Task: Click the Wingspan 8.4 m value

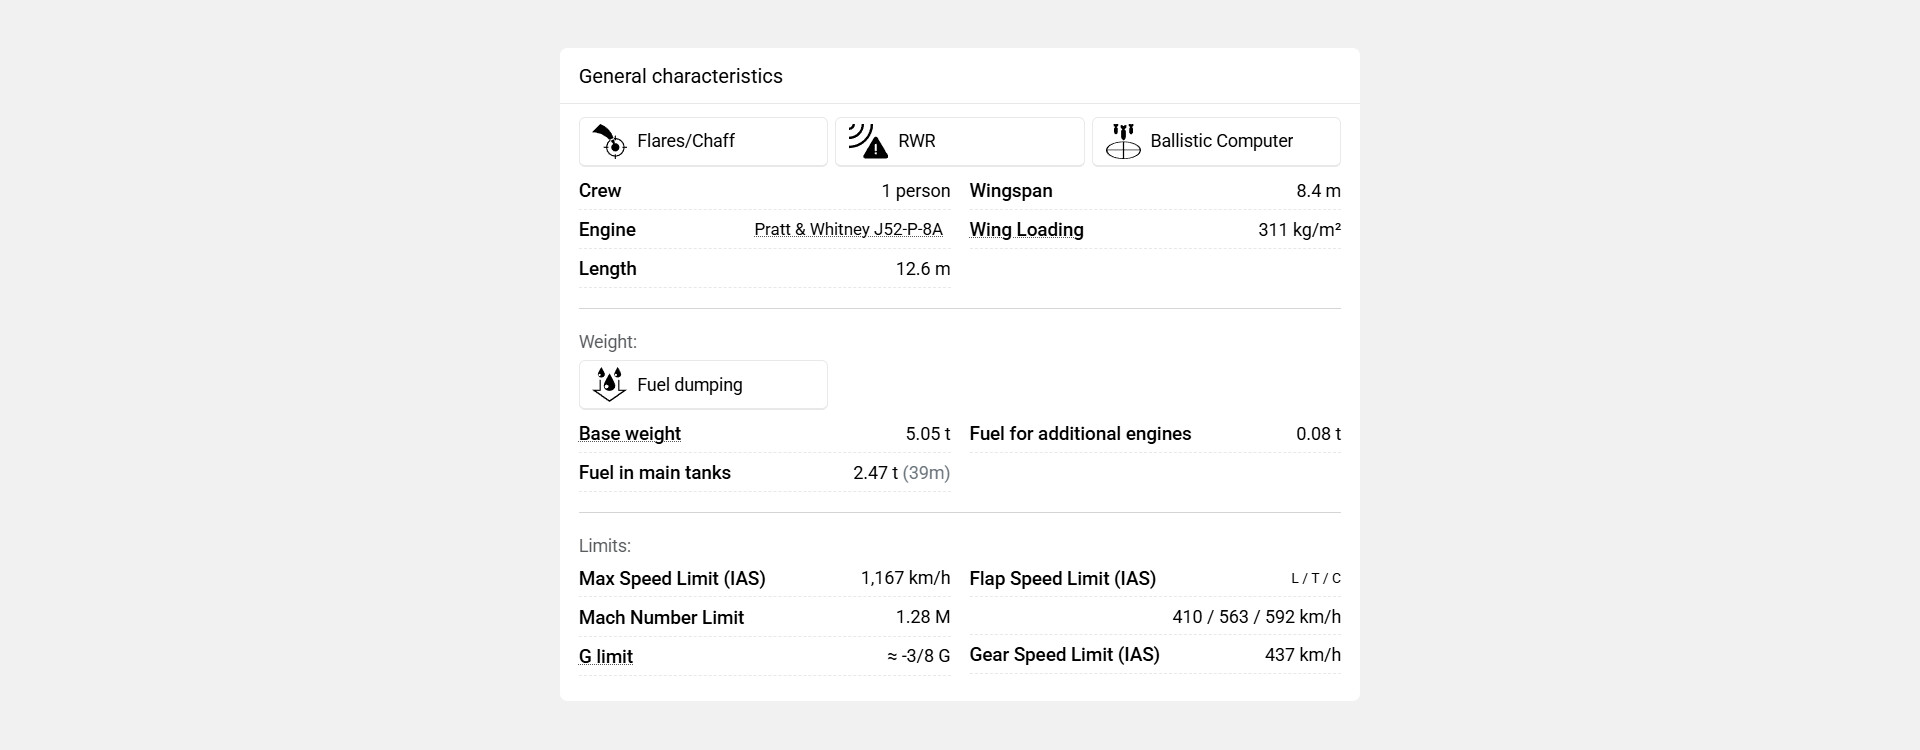Action: 1318,191
